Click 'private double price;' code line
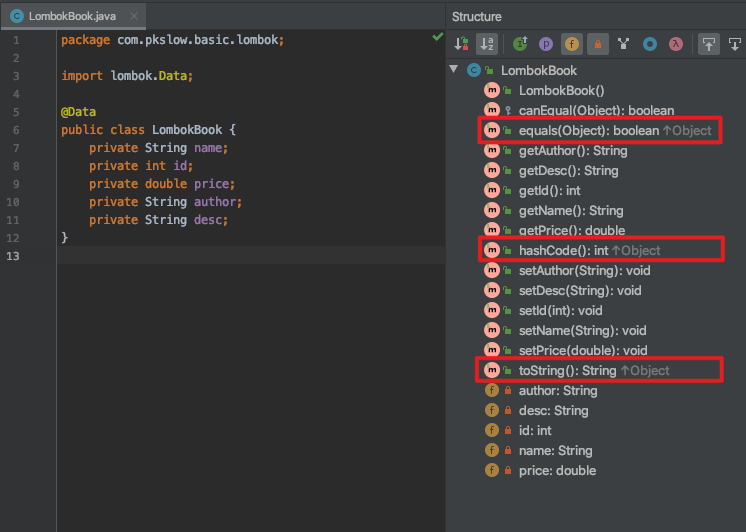This screenshot has width=746, height=532. [x=162, y=184]
